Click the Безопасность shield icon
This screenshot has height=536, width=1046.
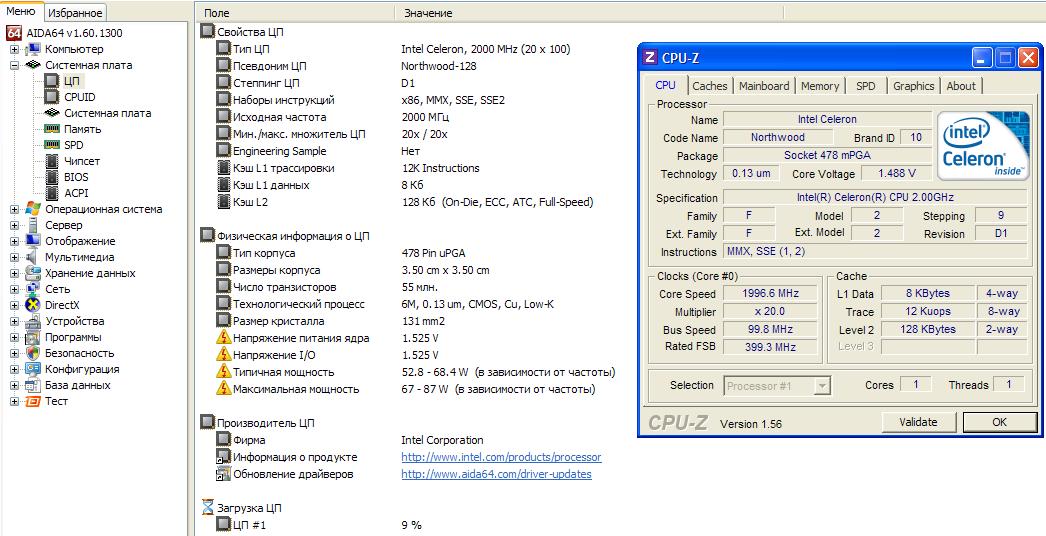point(33,353)
